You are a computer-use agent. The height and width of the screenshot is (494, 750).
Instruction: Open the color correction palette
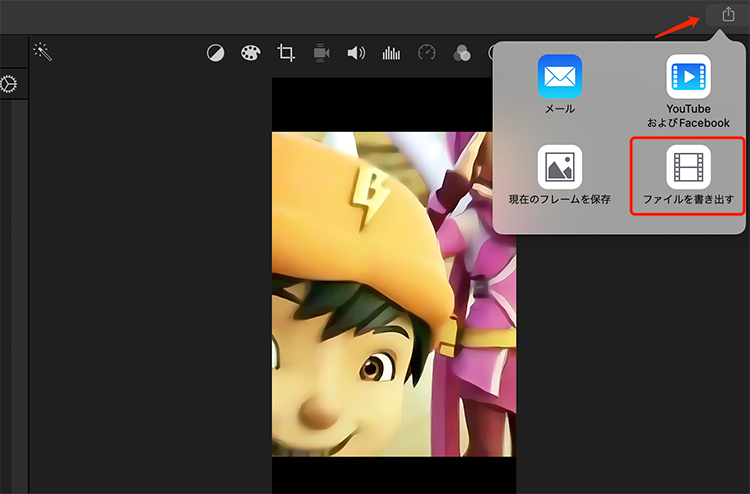click(x=251, y=53)
